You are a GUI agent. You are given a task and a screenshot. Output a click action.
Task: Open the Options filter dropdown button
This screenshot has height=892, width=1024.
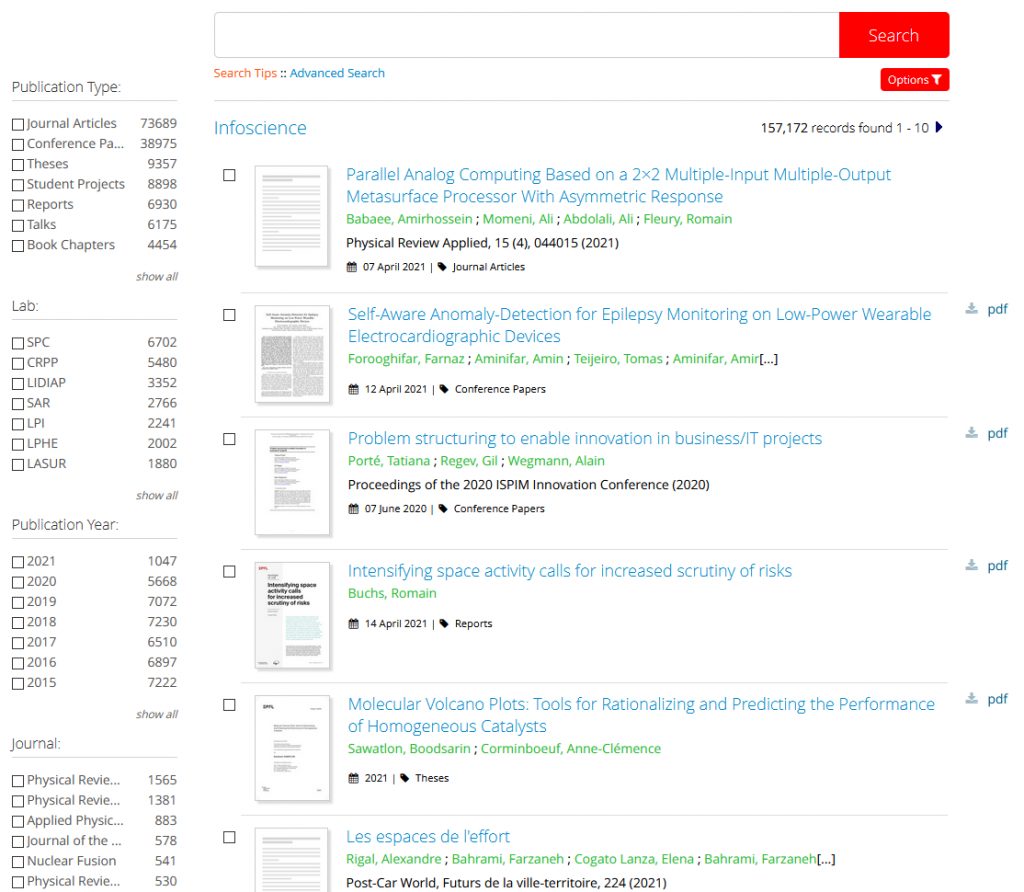click(x=914, y=80)
